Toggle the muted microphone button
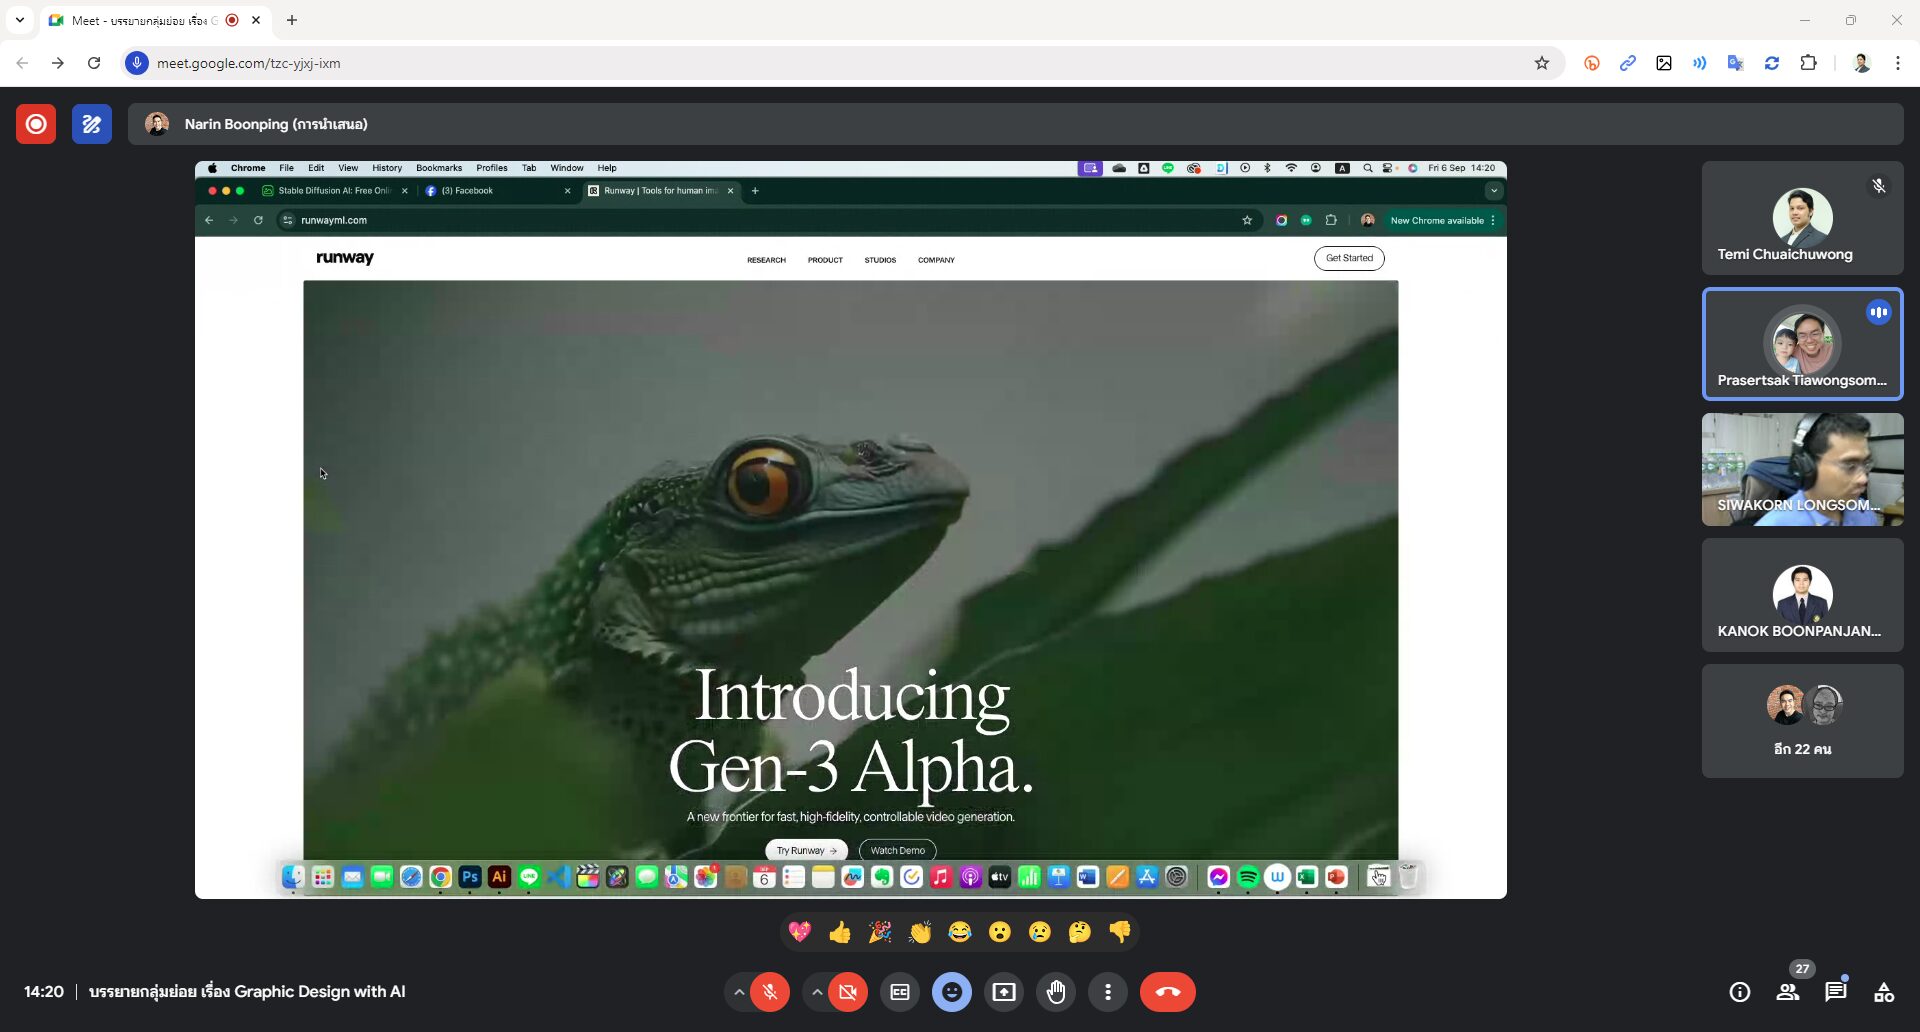This screenshot has height=1032, width=1920. pos(770,992)
